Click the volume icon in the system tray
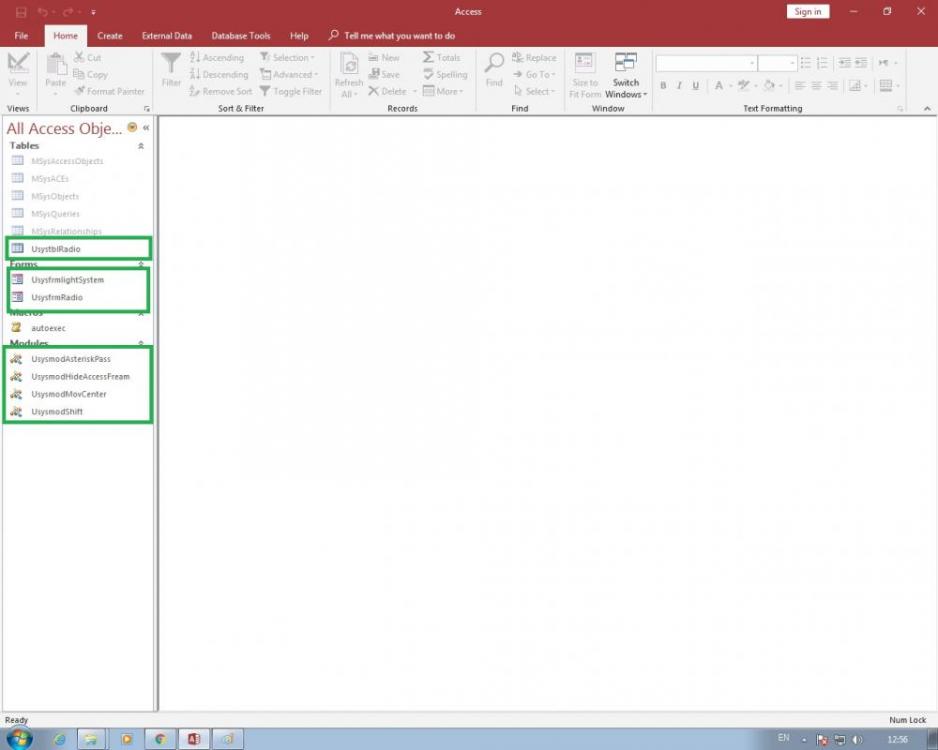 (x=857, y=740)
